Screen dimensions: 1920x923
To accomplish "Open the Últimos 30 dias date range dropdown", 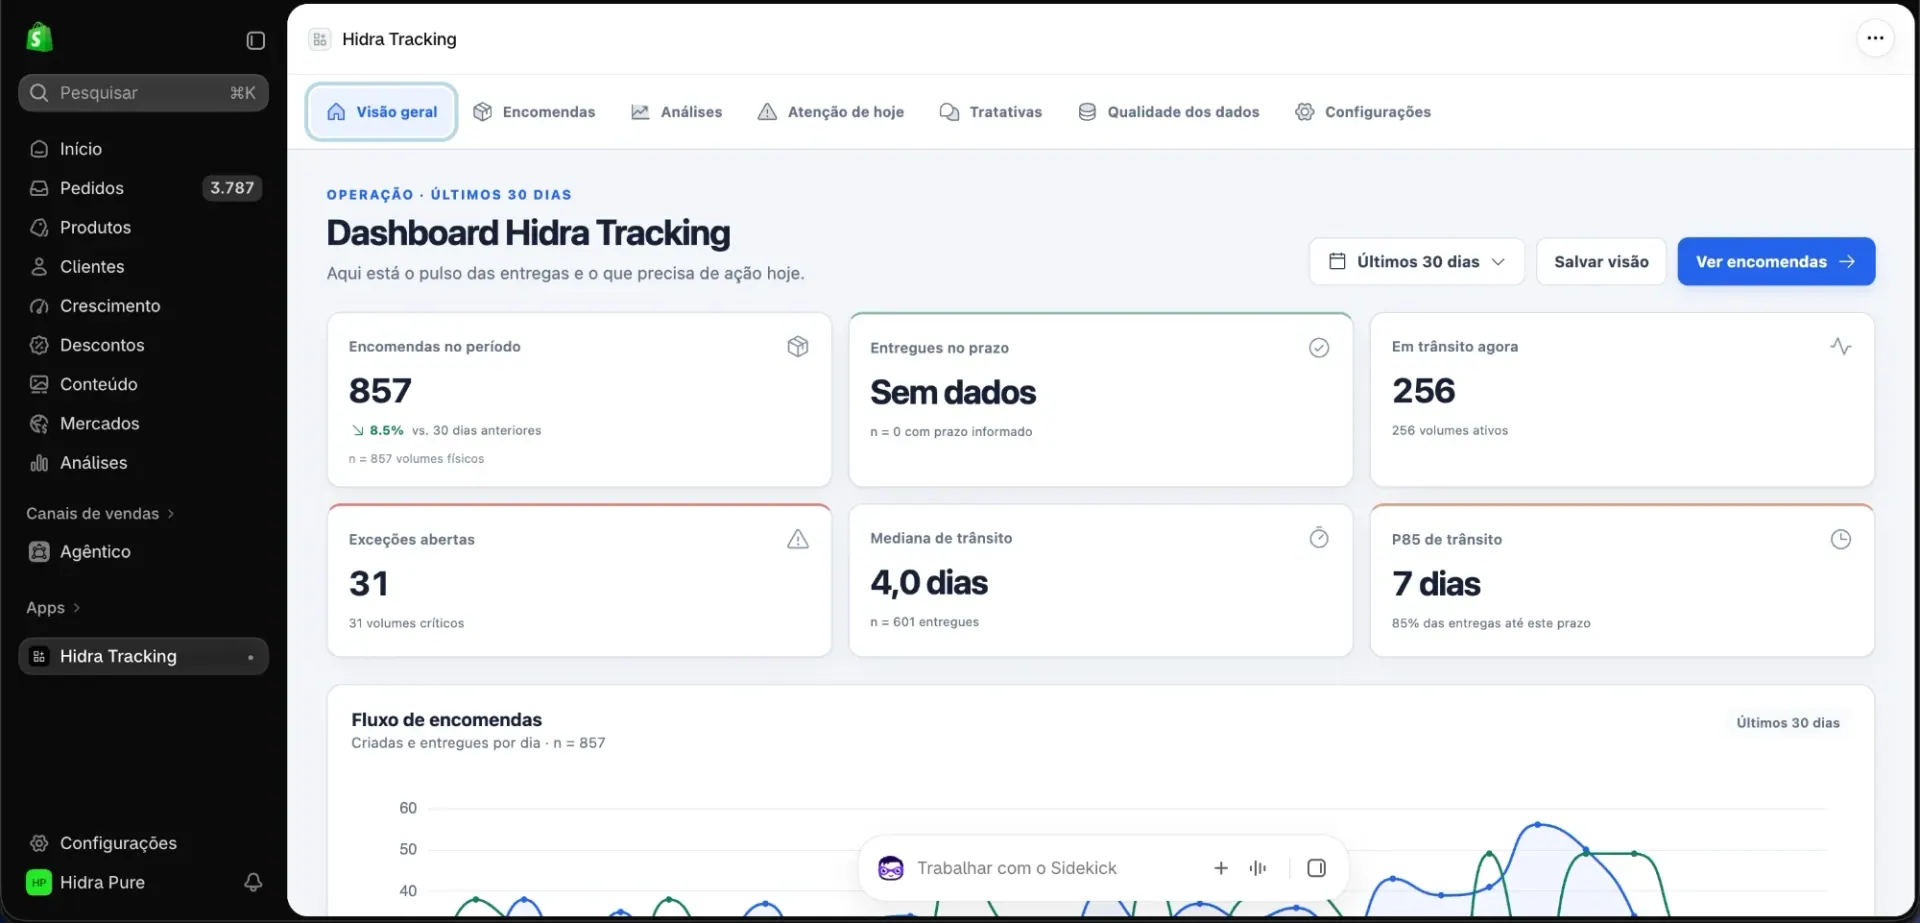I will click(1416, 261).
